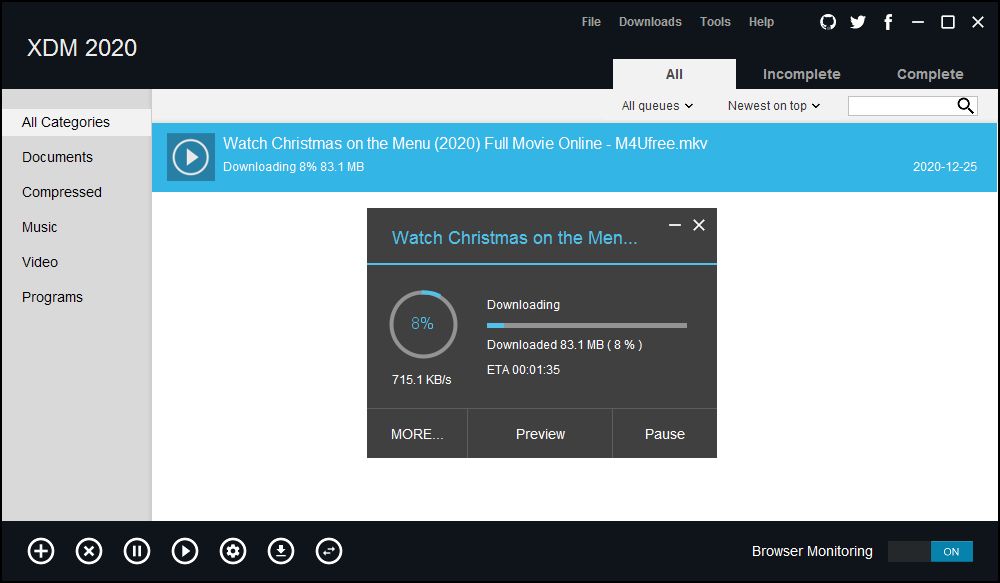Screen dimensions: 1000x583
Task: Open the Facebook link icon
Action: 888,22
